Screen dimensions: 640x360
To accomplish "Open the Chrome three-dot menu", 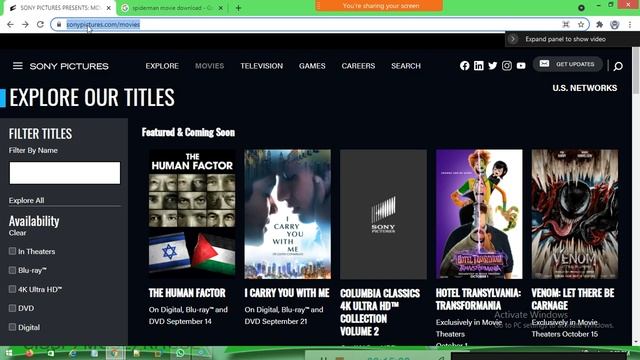I will pos(630,24).
